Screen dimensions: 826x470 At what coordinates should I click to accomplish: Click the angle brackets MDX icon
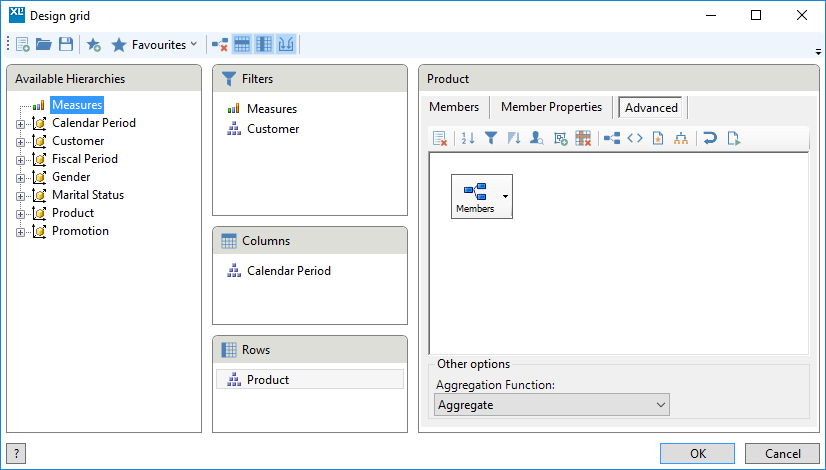coord(635,139)
